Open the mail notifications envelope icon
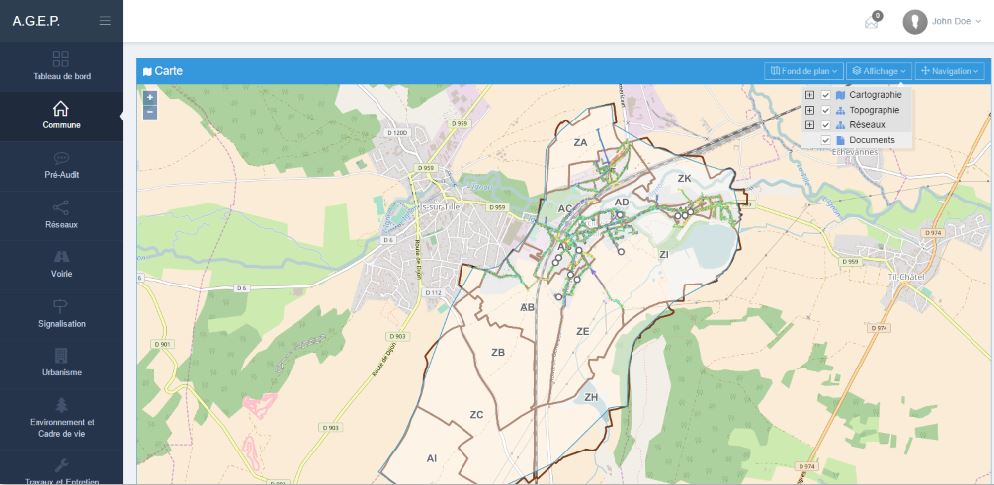Screen dimensions: 994x485 point(872,23)
